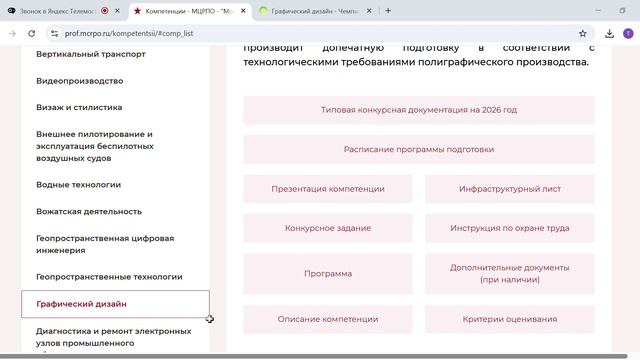This screenshot has height=360, width=640.
Task: Open the browser downloads icon
Action: pyautogui.click(x=609, y=33)
